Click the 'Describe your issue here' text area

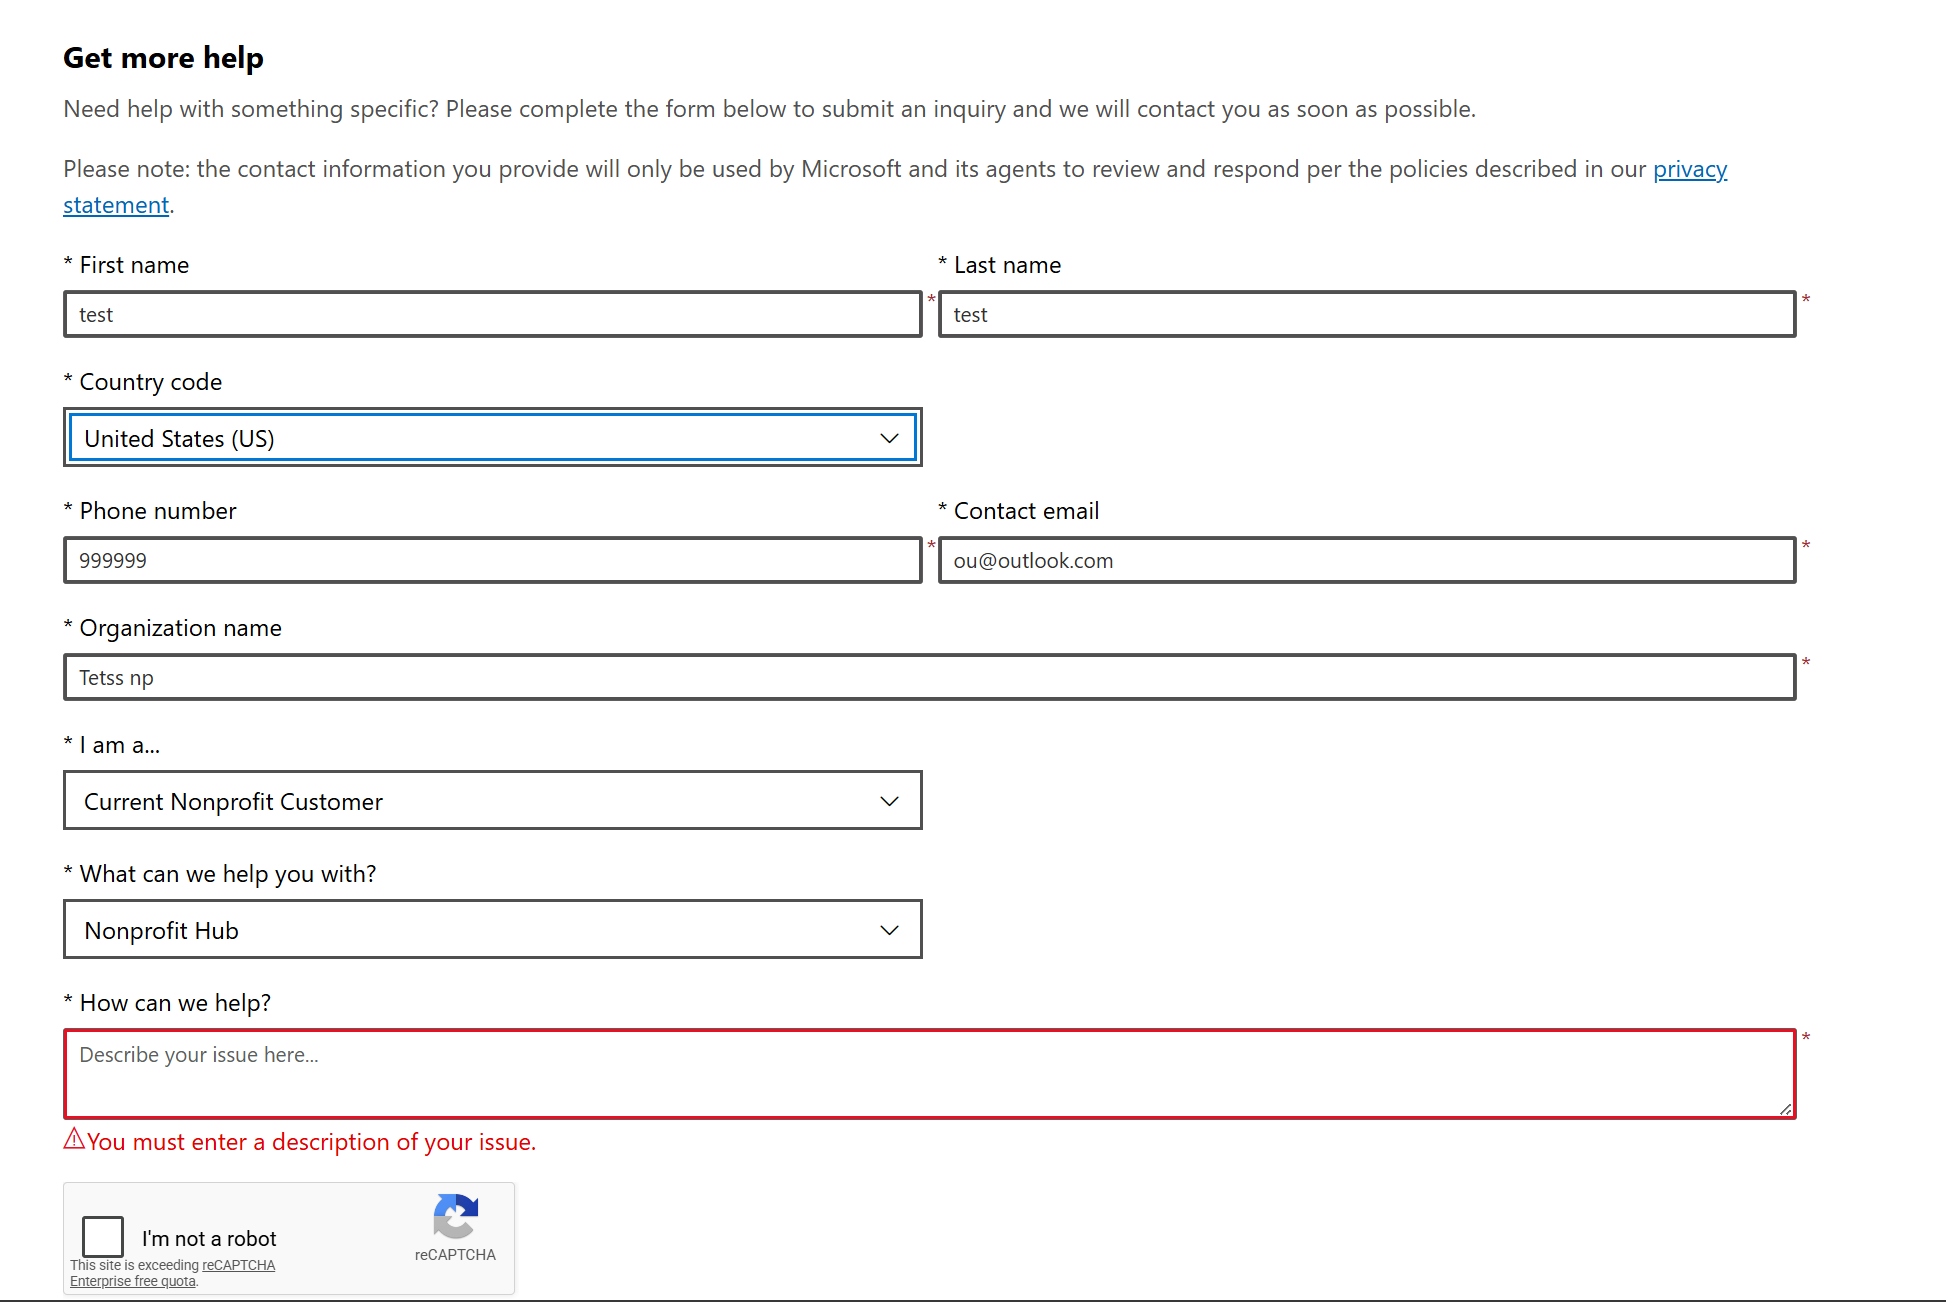pyautogui.click(x=930, y=1074)
